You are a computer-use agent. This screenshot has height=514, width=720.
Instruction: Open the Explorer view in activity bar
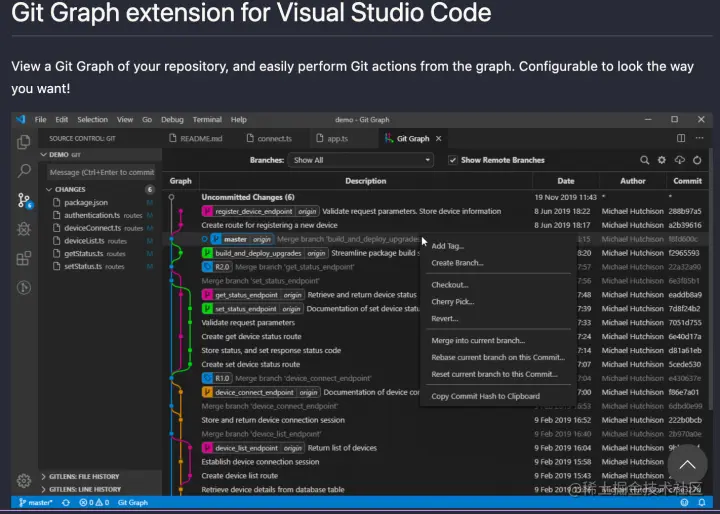coord(23,142)
